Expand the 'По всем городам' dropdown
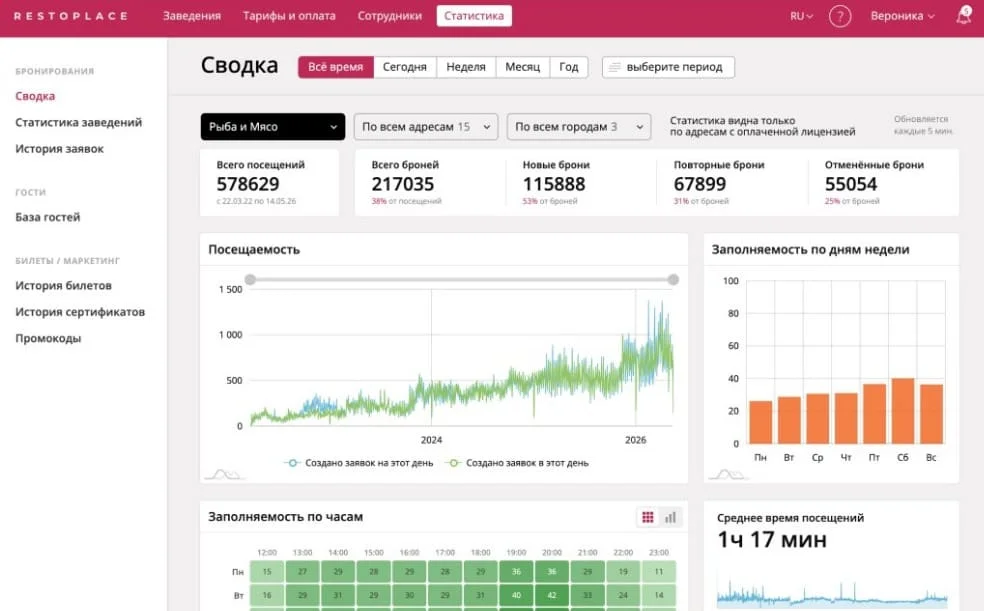Screen dimensions: 984x611 click(x=579, y=127)
